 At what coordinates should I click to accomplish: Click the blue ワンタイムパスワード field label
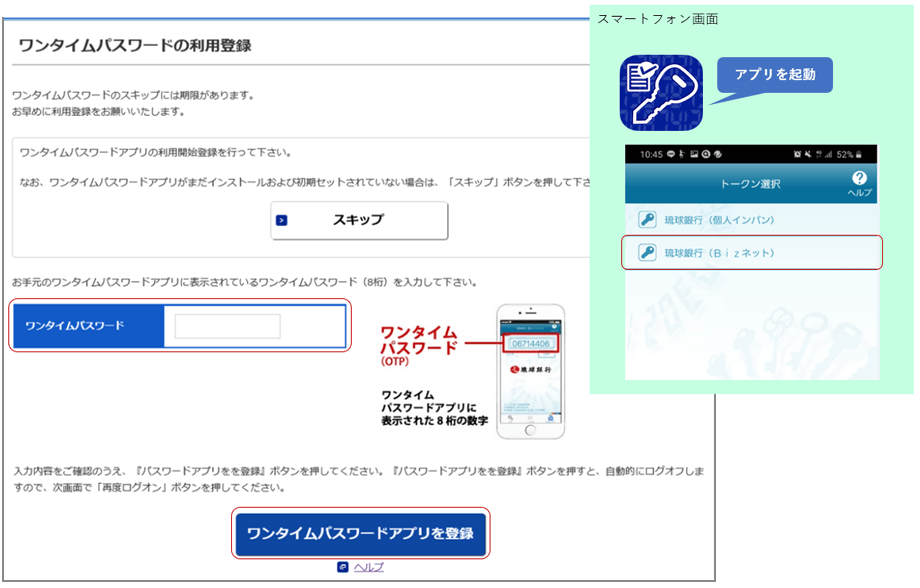[89, 326]
